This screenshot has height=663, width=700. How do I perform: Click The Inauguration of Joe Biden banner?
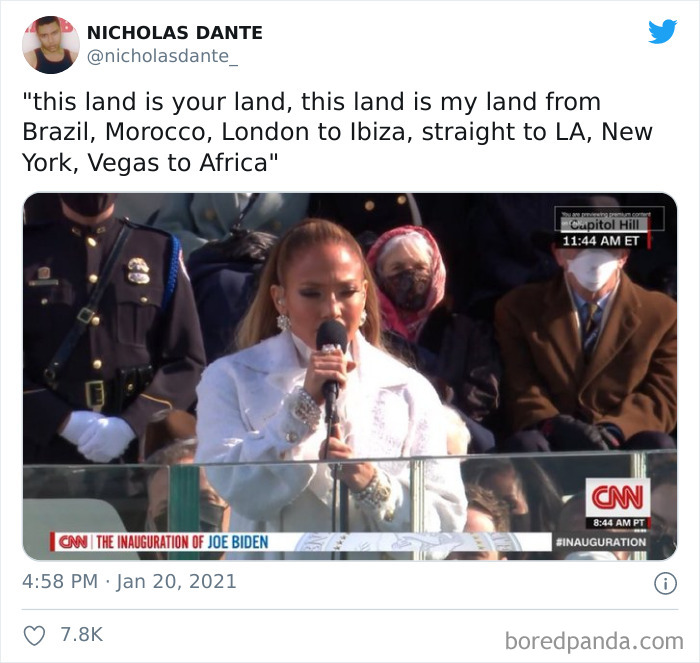pyautogui.click(x=182, y=542)
